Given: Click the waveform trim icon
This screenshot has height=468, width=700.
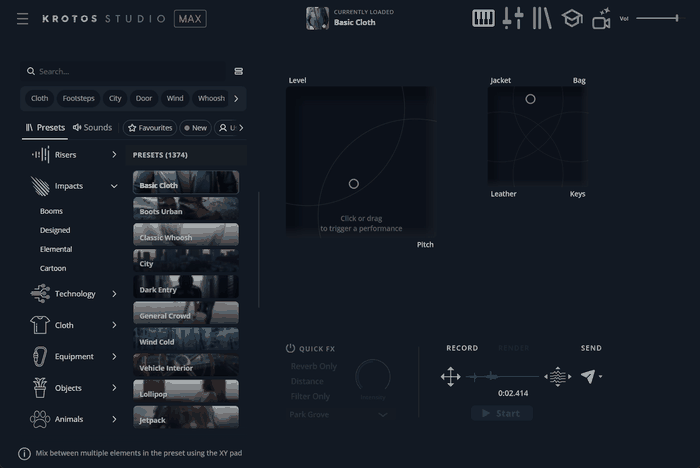Looking at the screenshot, I should coord(558,377).
